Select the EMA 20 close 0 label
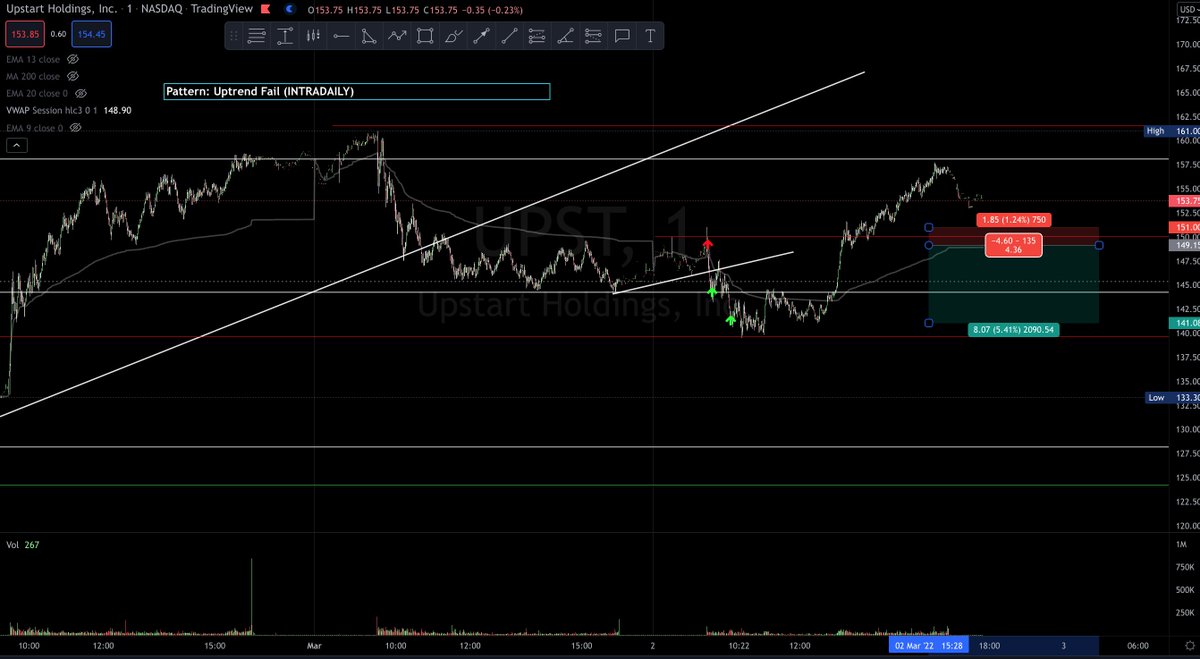This screenshot has height=659, width=1200. [37, 93]
